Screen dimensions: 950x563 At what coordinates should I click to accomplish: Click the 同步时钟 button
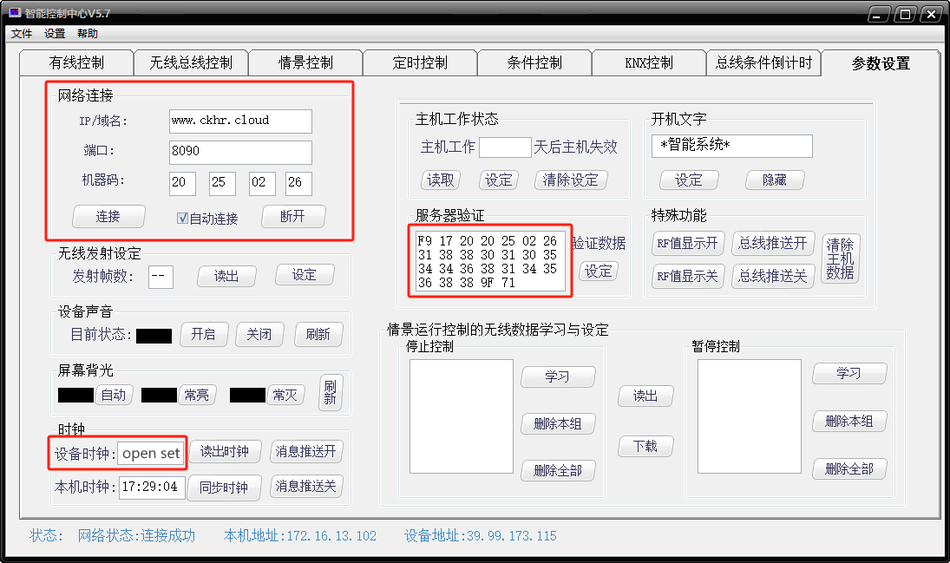click(224, 487)
